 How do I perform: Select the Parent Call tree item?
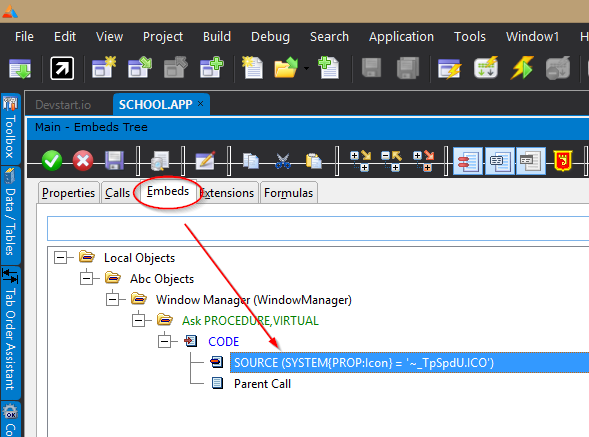(262, 384)
